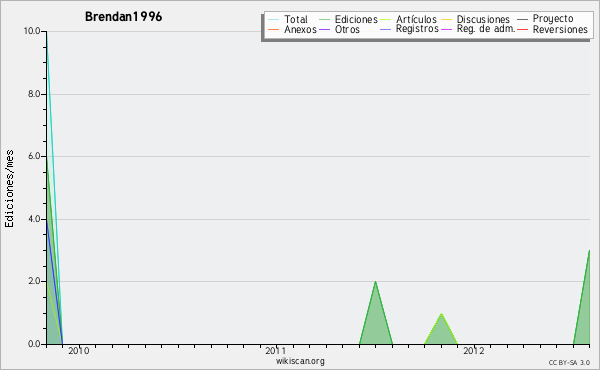
Task: Click the wikiscan.org credit text
Action: point(300,361)
